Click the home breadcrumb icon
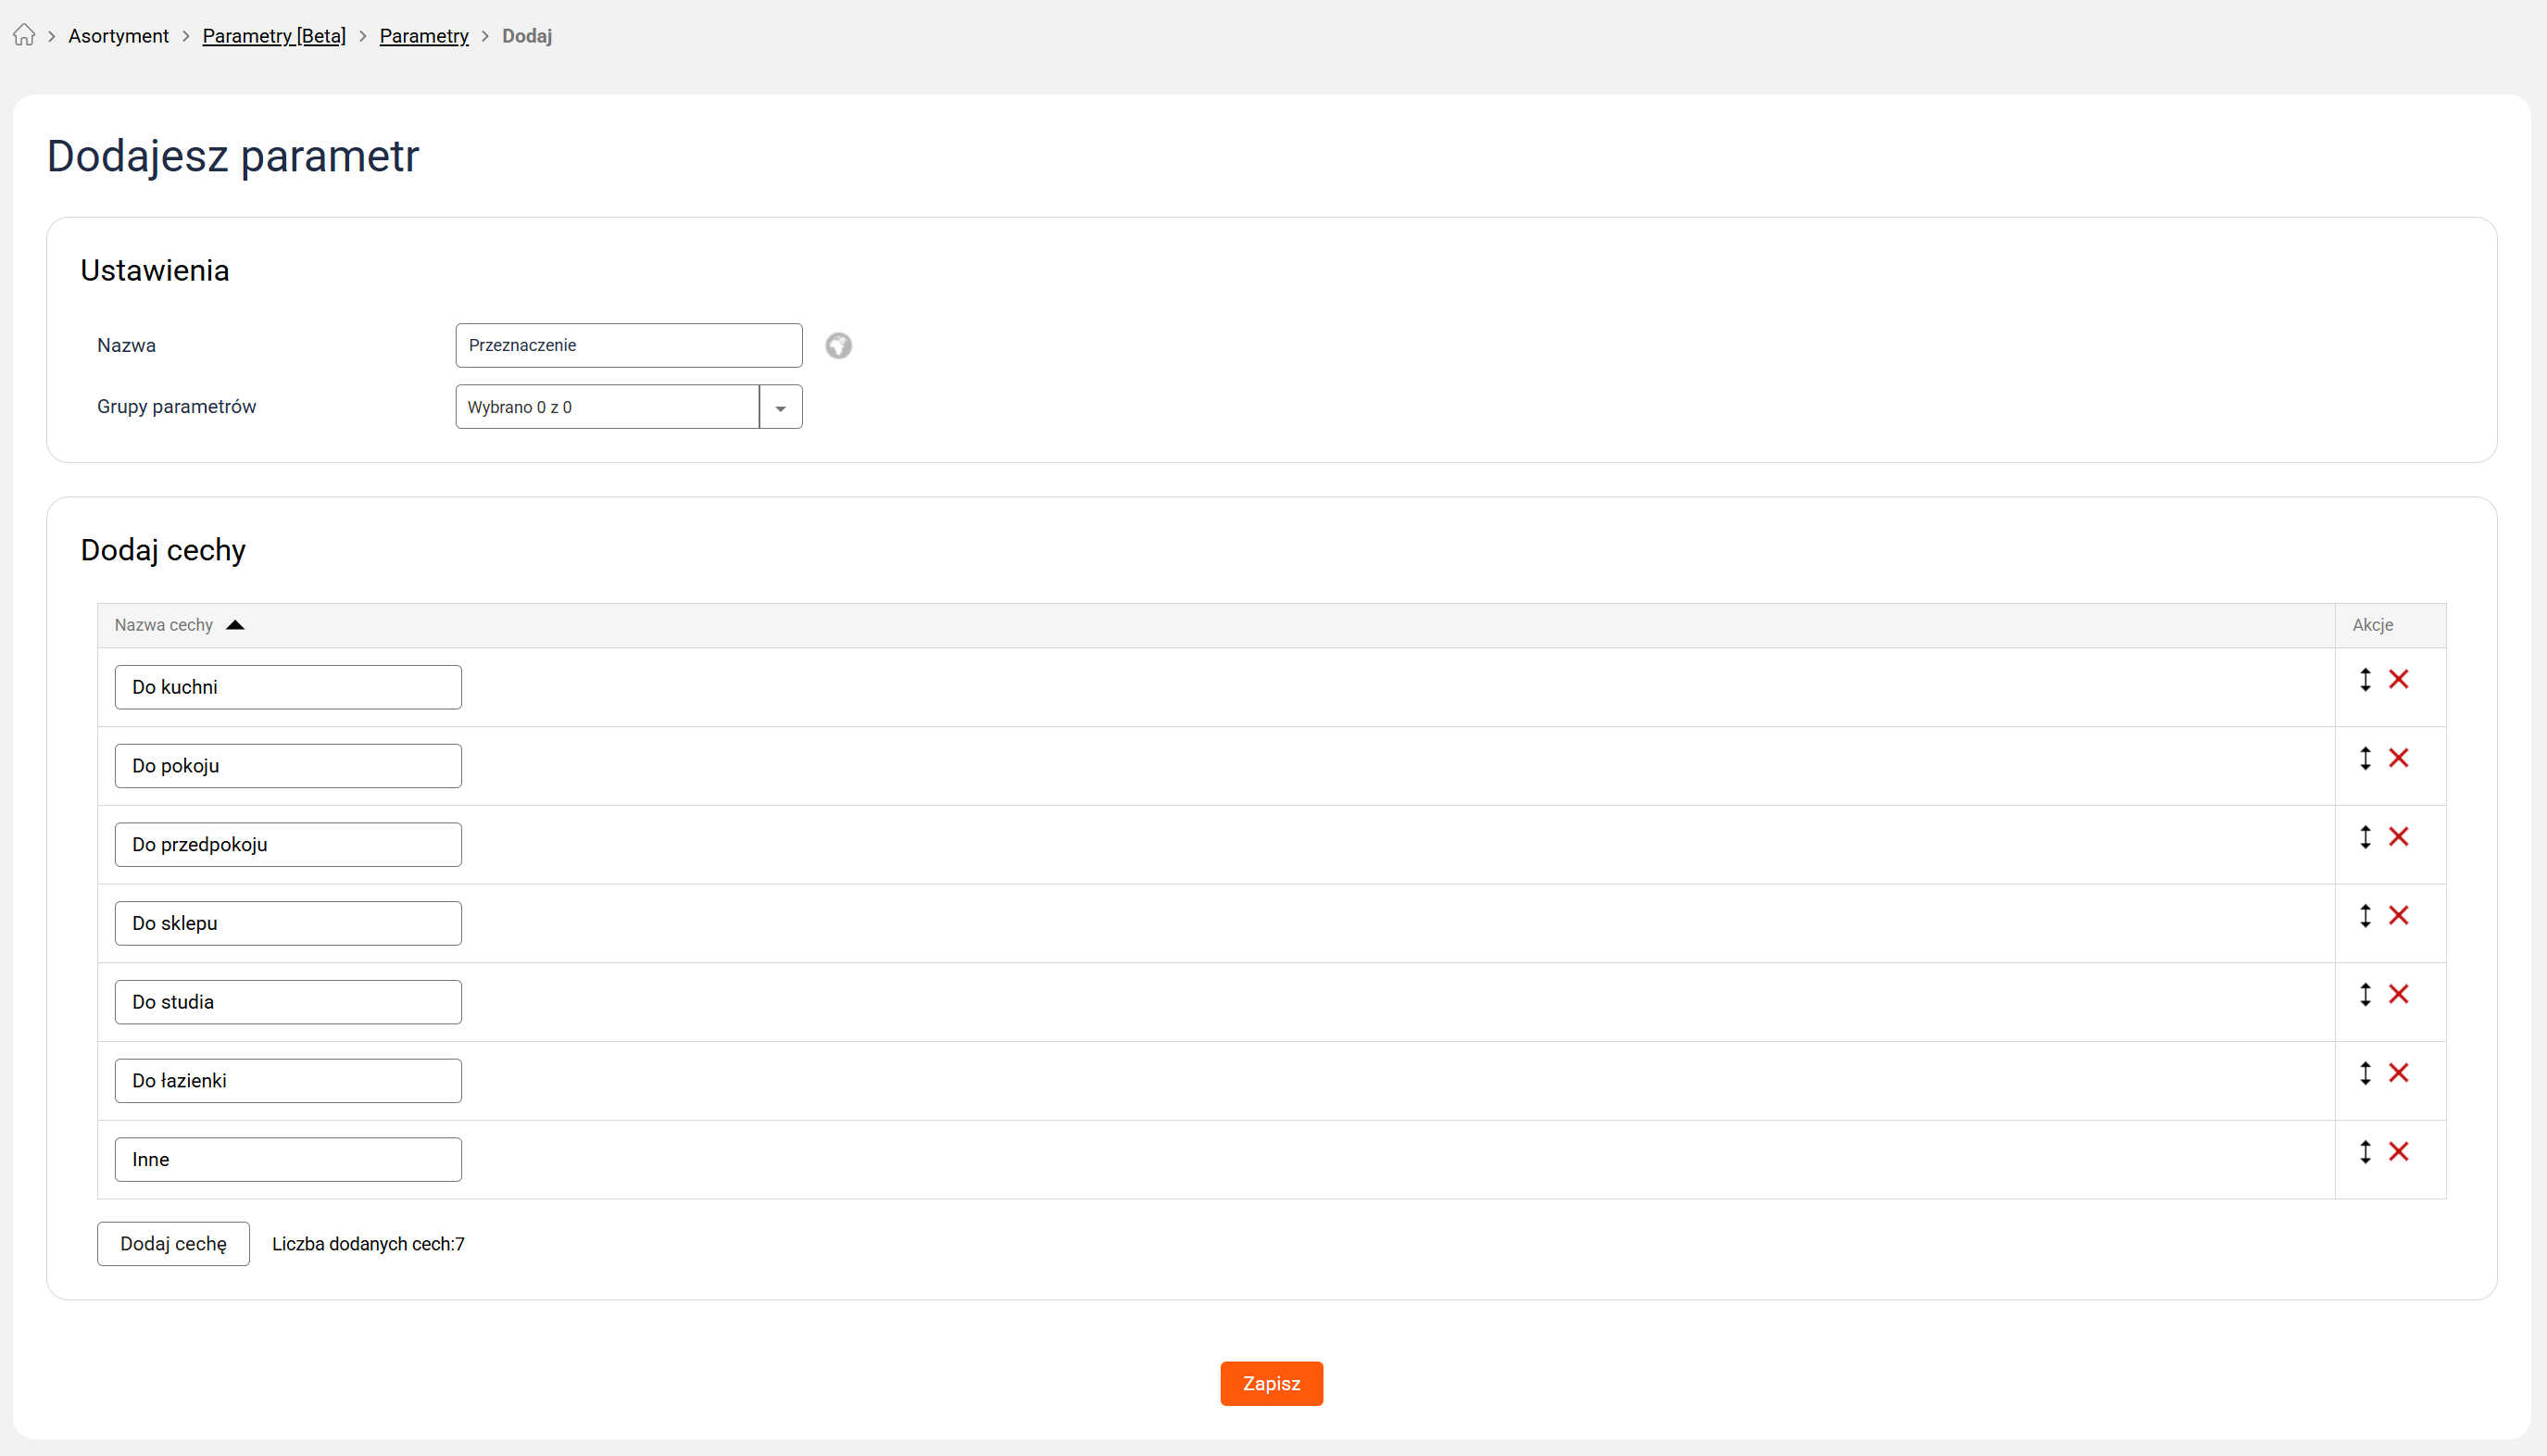The width and height of the screenshot is (2547, 1456). [x=24, y=36]
